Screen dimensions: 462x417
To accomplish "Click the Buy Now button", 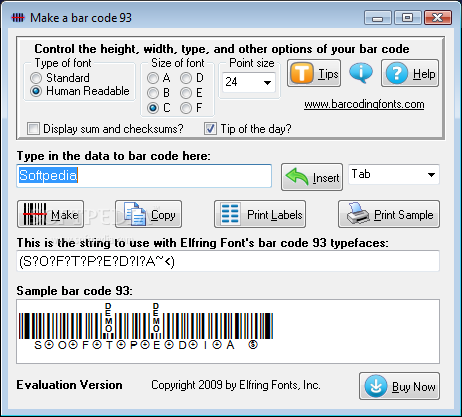I will (x=399, y=386).
